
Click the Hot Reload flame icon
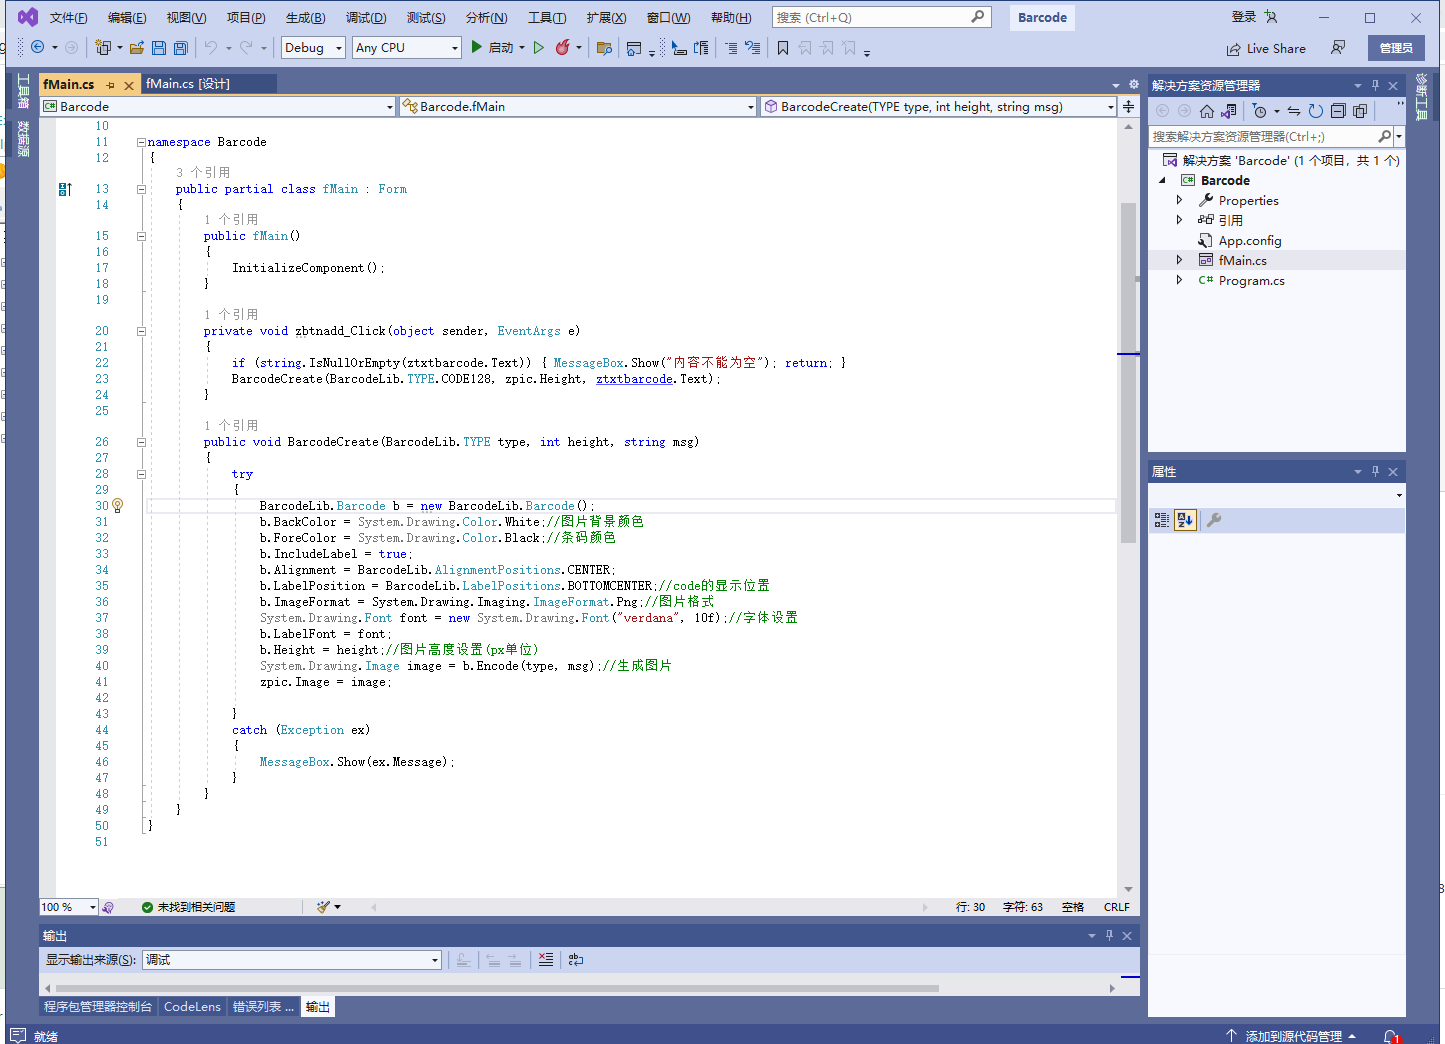563,47
